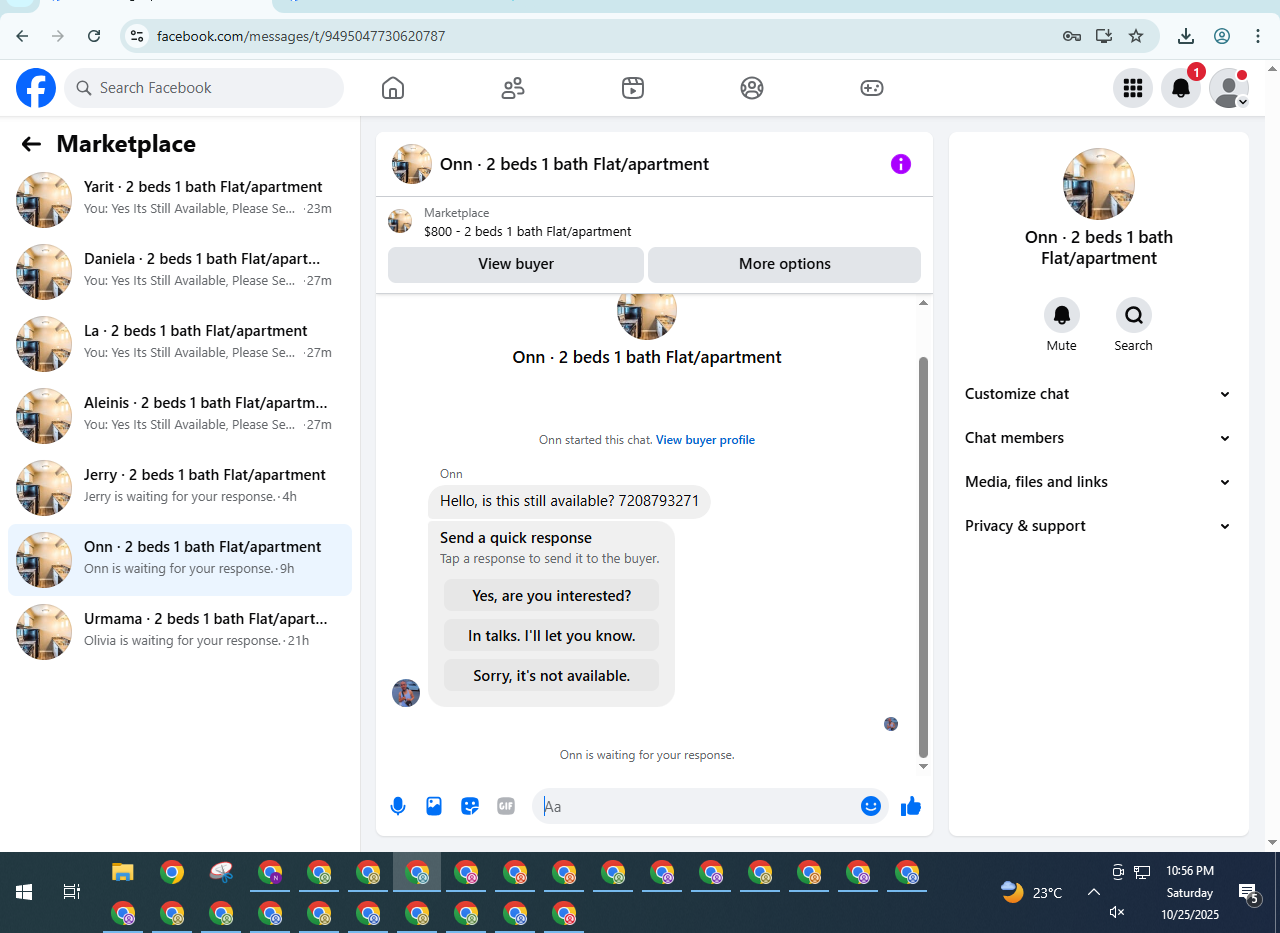Open the Friends icon in top navigation

513,88
